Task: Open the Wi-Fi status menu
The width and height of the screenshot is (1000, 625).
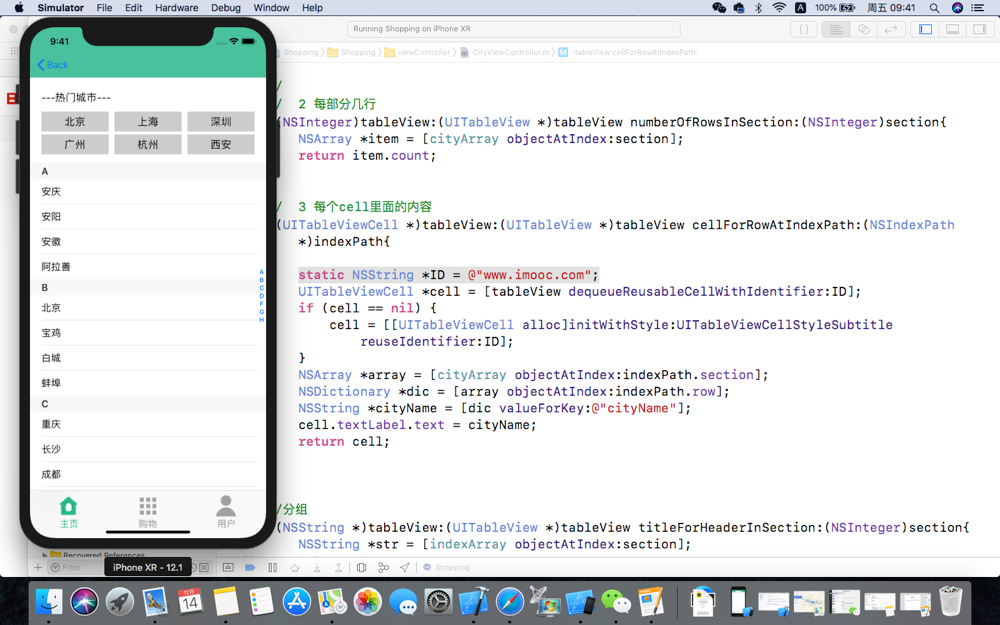Action: (x=779, y=8)
